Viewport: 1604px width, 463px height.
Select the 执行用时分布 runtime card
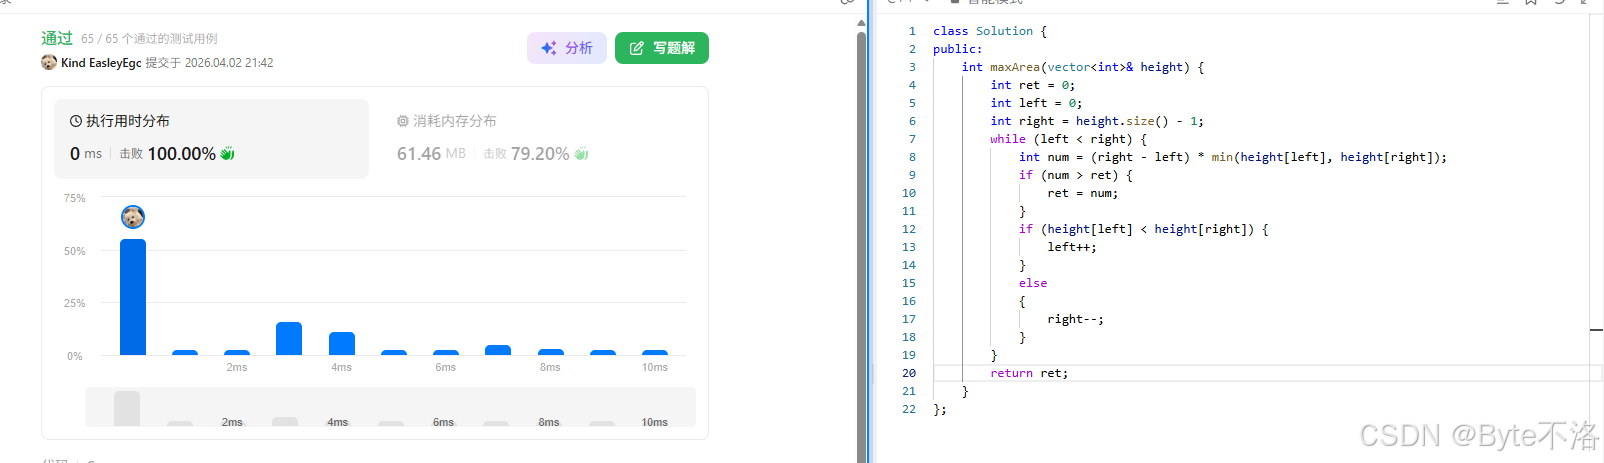[211, 139]
